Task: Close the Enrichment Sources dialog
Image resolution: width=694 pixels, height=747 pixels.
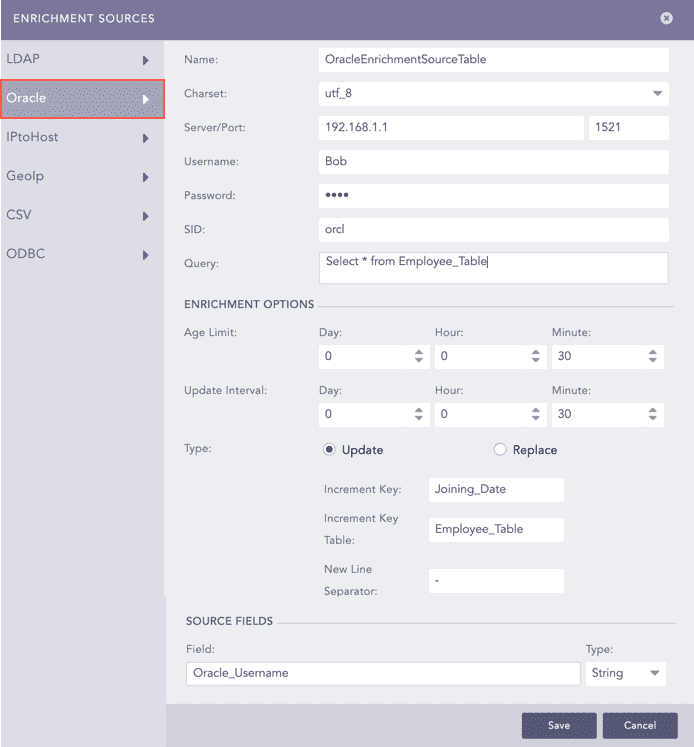Action: (x=667, y=18)
